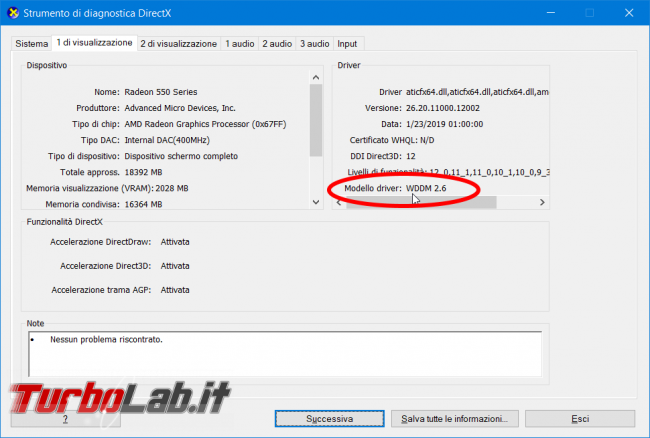
Task: Click the Dispositivo vertical scrollbar thumb
Action: (316, 120)
